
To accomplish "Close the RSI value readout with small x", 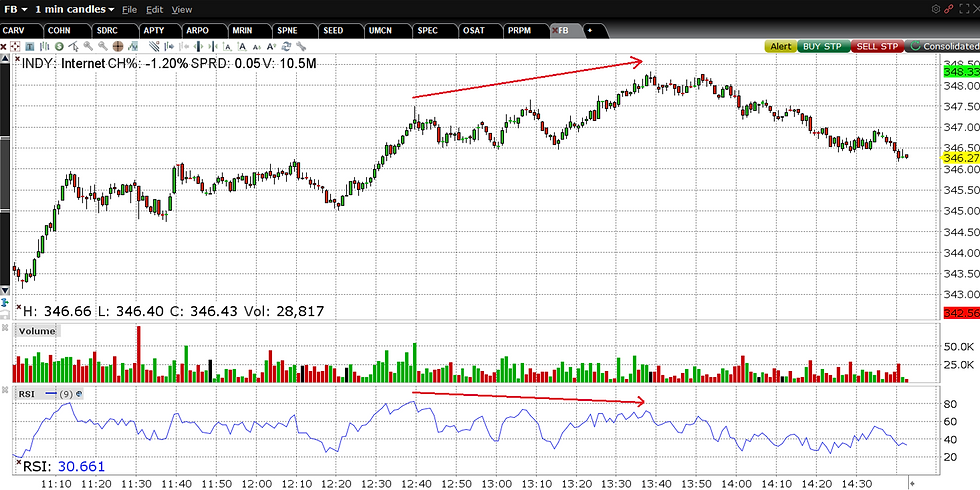I will (19, 462).
